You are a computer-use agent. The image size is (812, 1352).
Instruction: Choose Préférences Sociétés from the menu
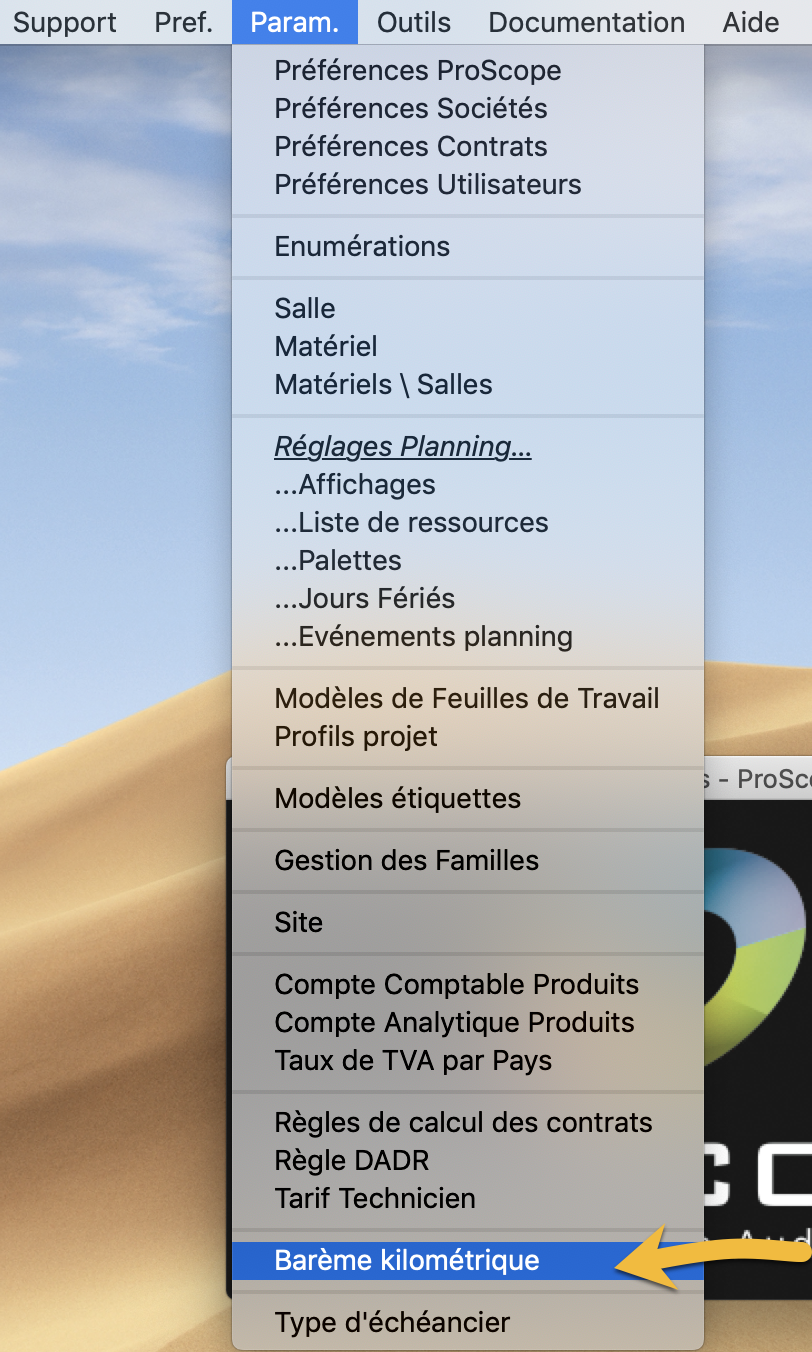click(x=411, y=109)
